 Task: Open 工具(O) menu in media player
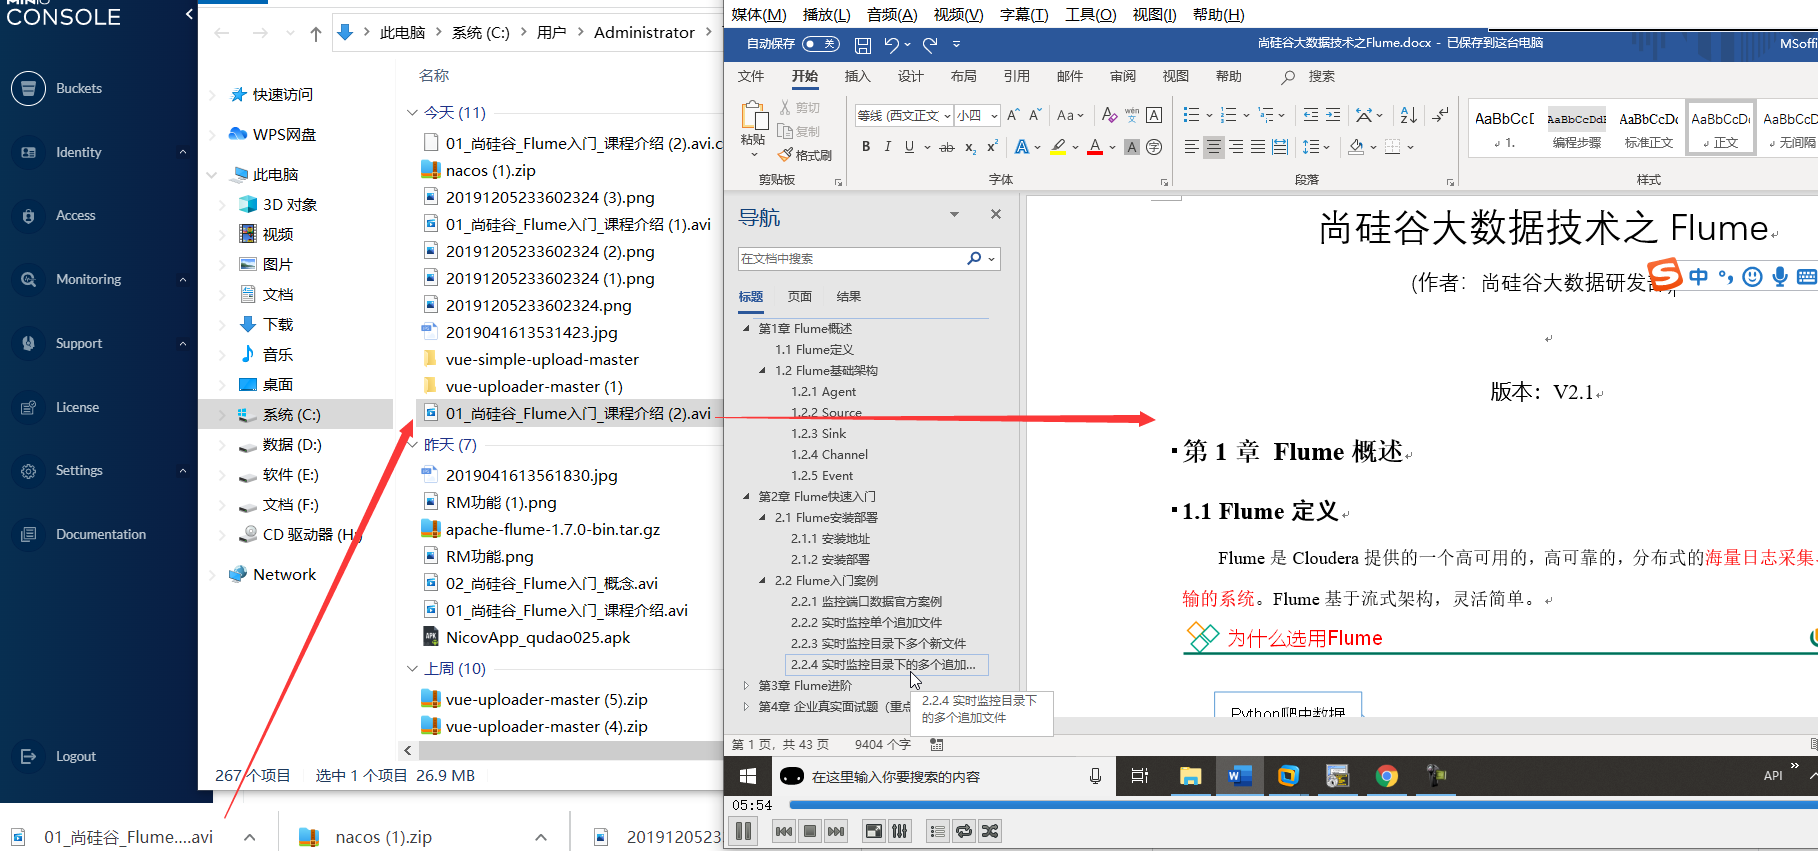click(1090, 14)
